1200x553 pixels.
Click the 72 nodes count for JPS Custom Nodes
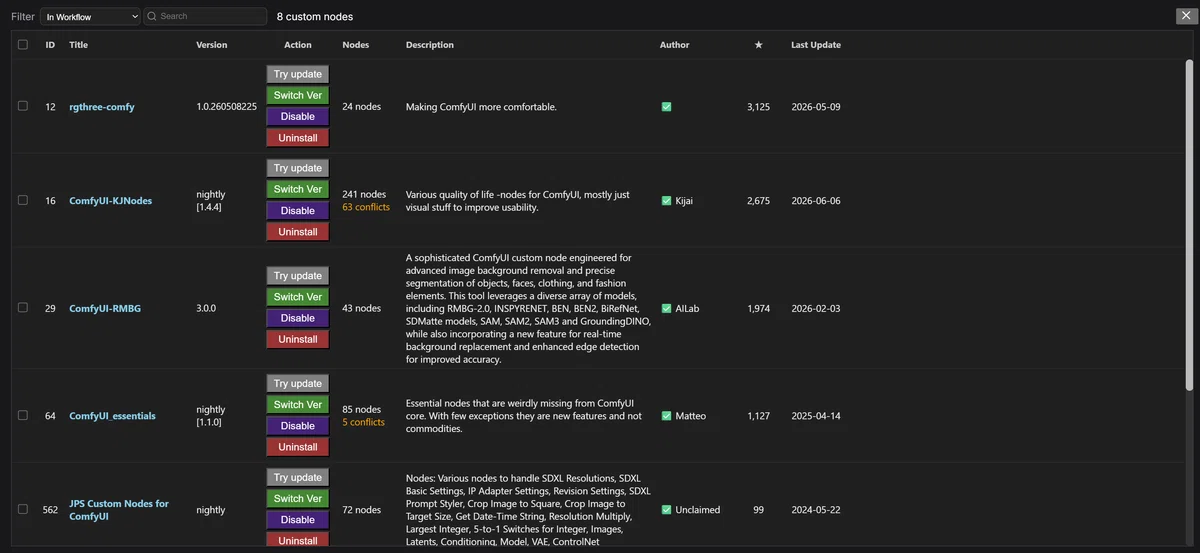tap(361, 510)
